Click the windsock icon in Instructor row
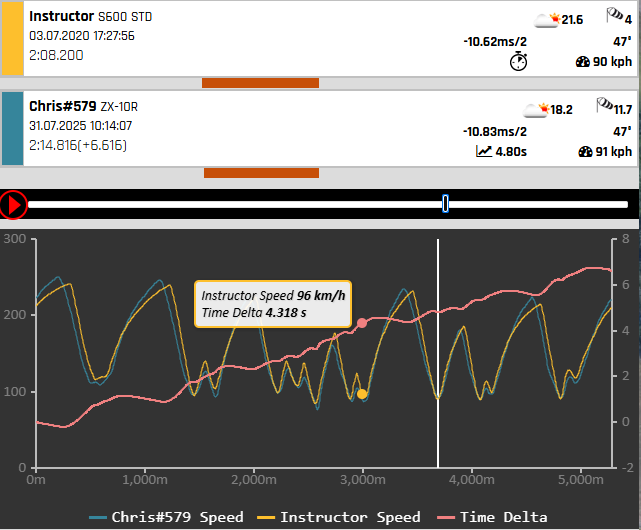Viewport: 641px width, 530px height. [615, 16]
